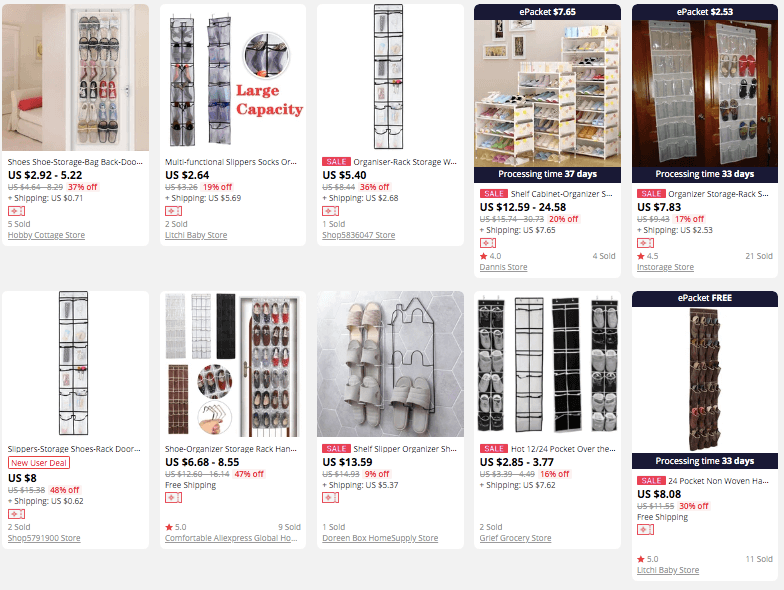Click coupon icon under US $2.92 listing

coord(16,211)
